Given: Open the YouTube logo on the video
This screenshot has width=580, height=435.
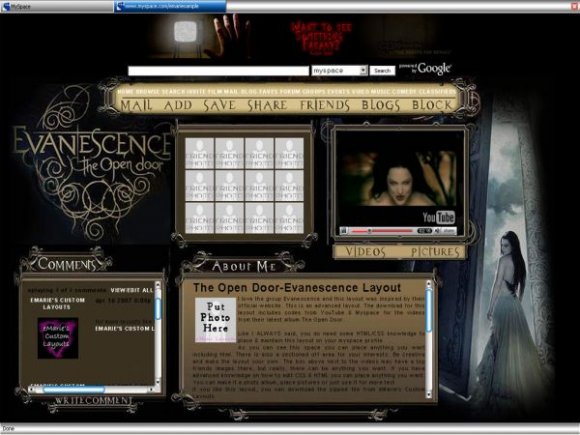Looking at the screenshot, I should point(439,218).
